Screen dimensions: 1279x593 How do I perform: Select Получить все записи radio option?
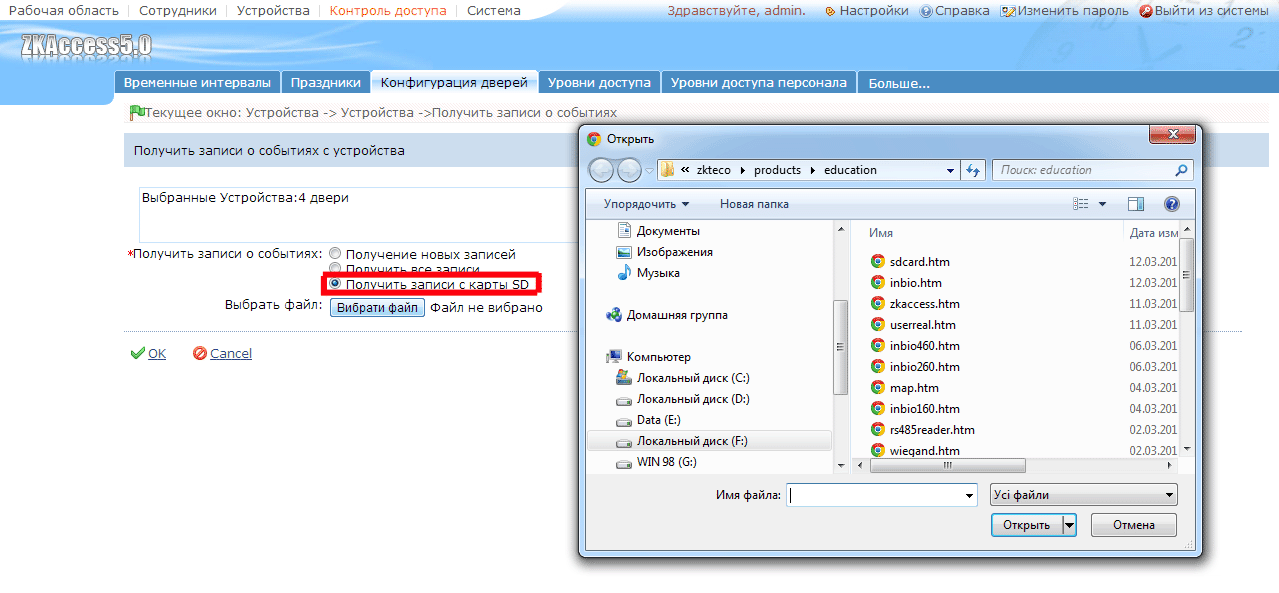tap(335, 269)
